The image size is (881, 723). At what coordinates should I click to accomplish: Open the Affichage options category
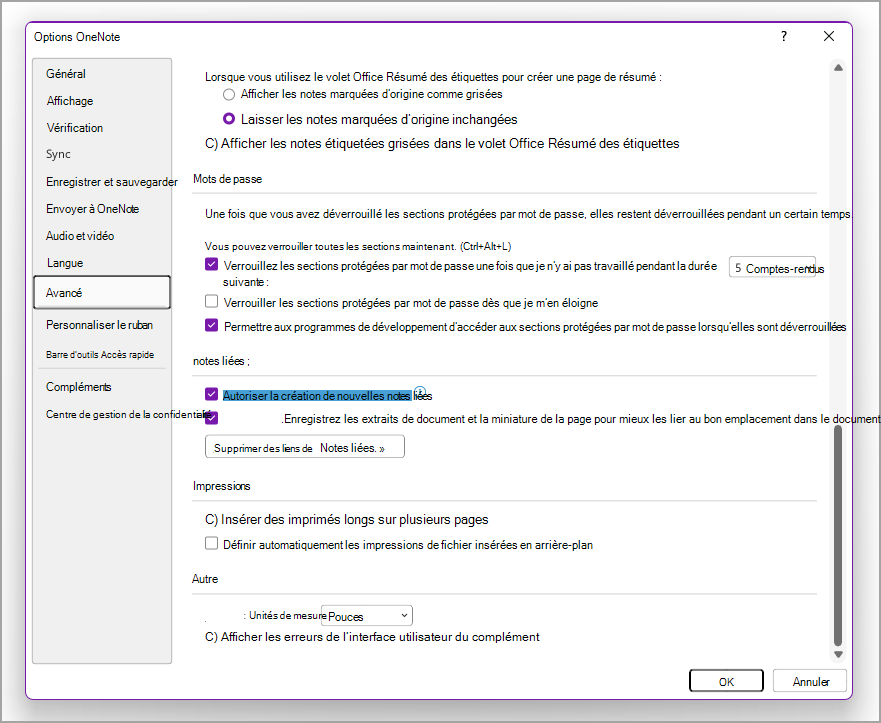coord(70,101)
